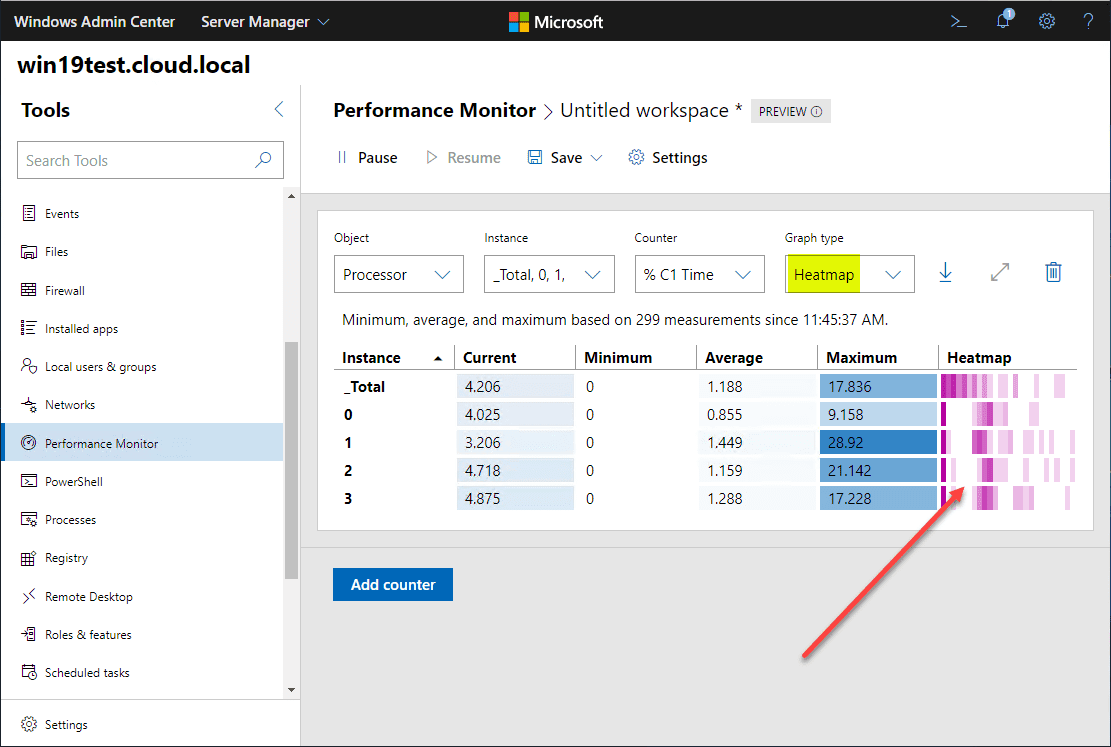Open the Instance dropdown
Screen dimensions: 1111x747
[x=548, y=274]
